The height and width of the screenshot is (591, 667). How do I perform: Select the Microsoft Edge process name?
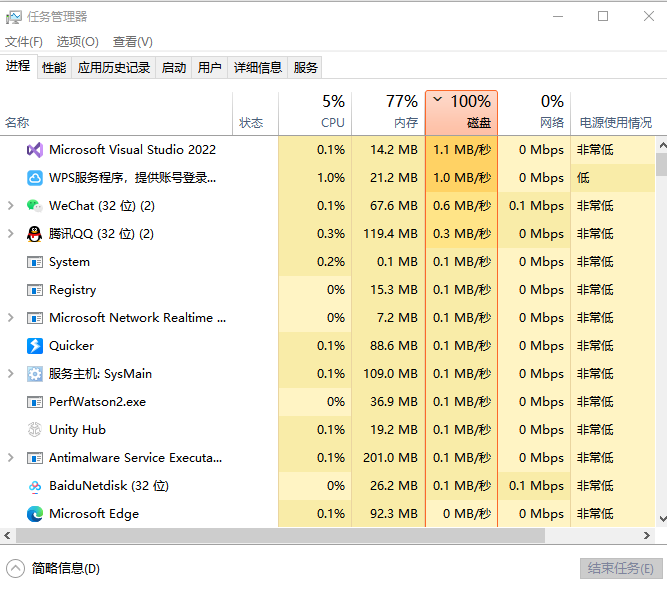pyautogui.click(x=94, y=514)
